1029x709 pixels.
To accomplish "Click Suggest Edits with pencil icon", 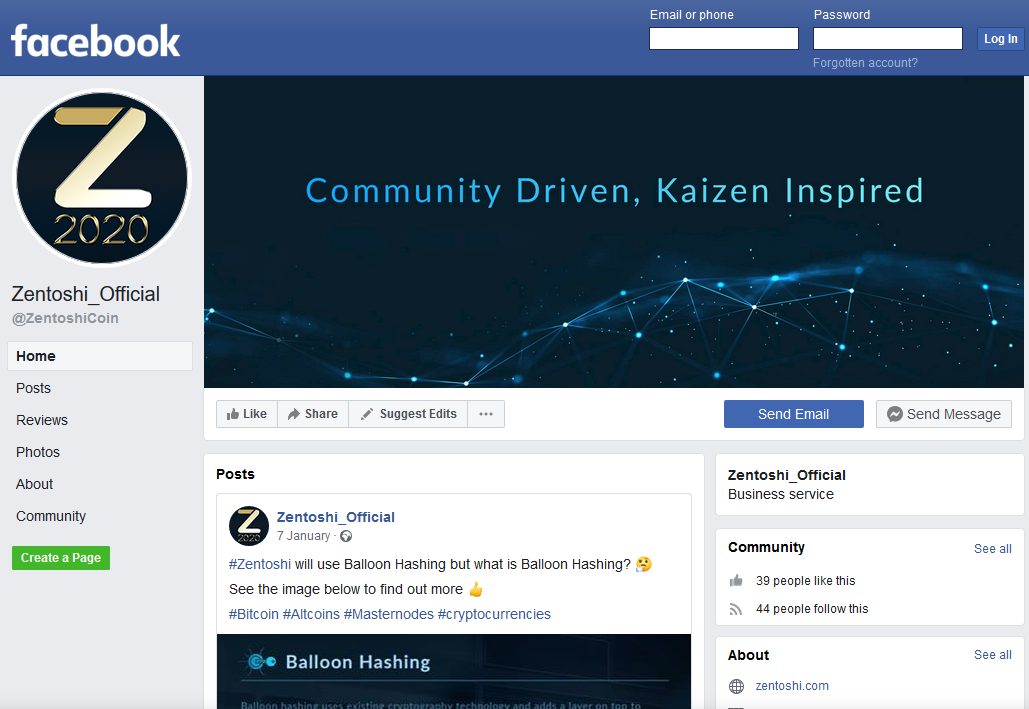I will pyautogui.click(x=408, y=414).
